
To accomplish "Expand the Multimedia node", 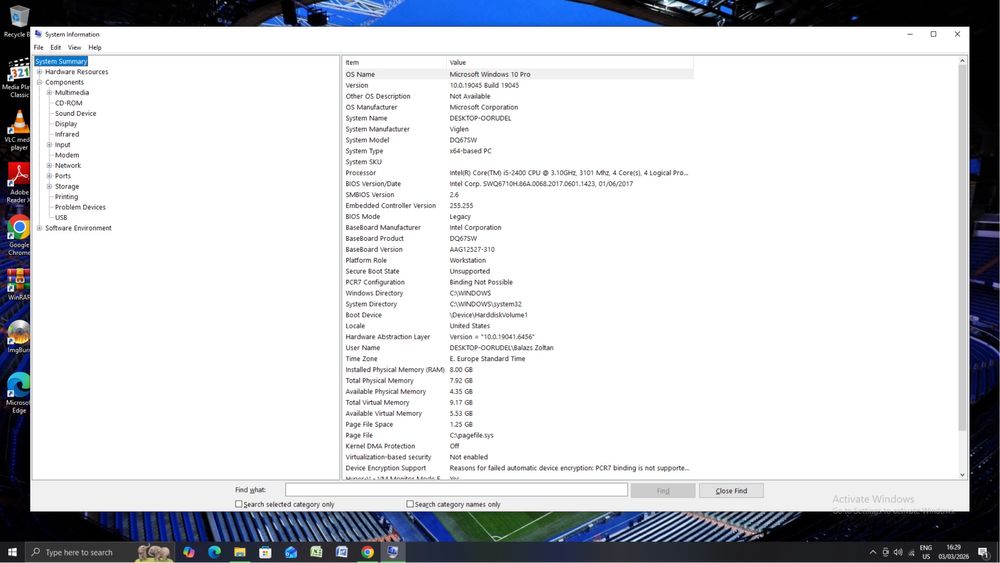I will [x=49, y=92].
